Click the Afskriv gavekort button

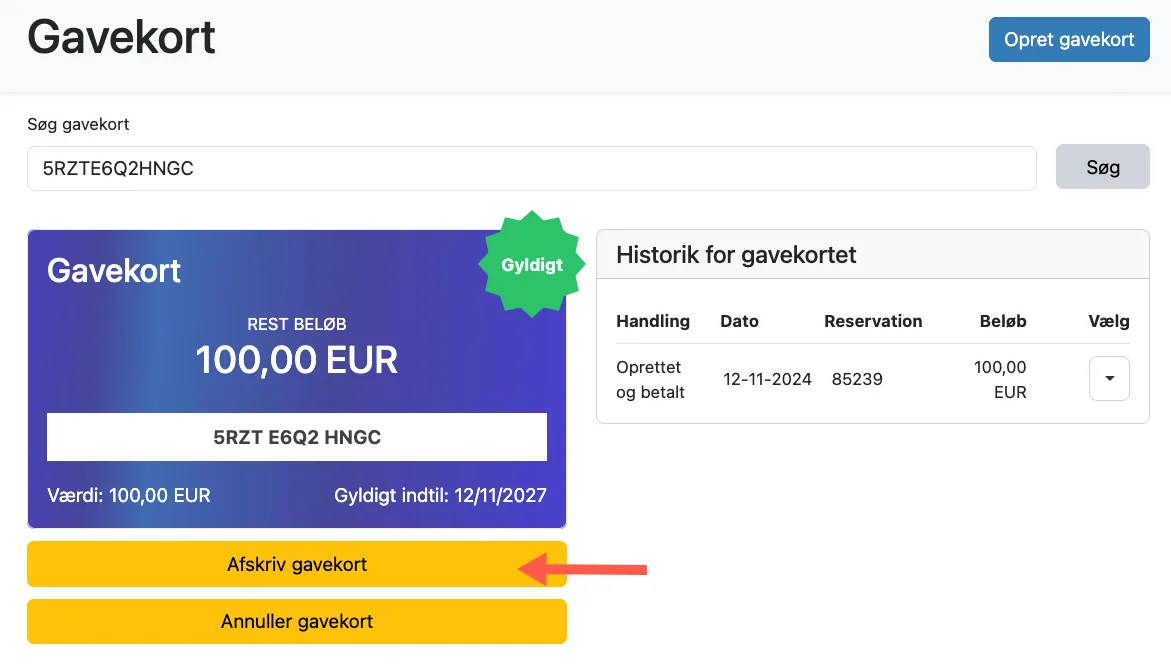296,564
